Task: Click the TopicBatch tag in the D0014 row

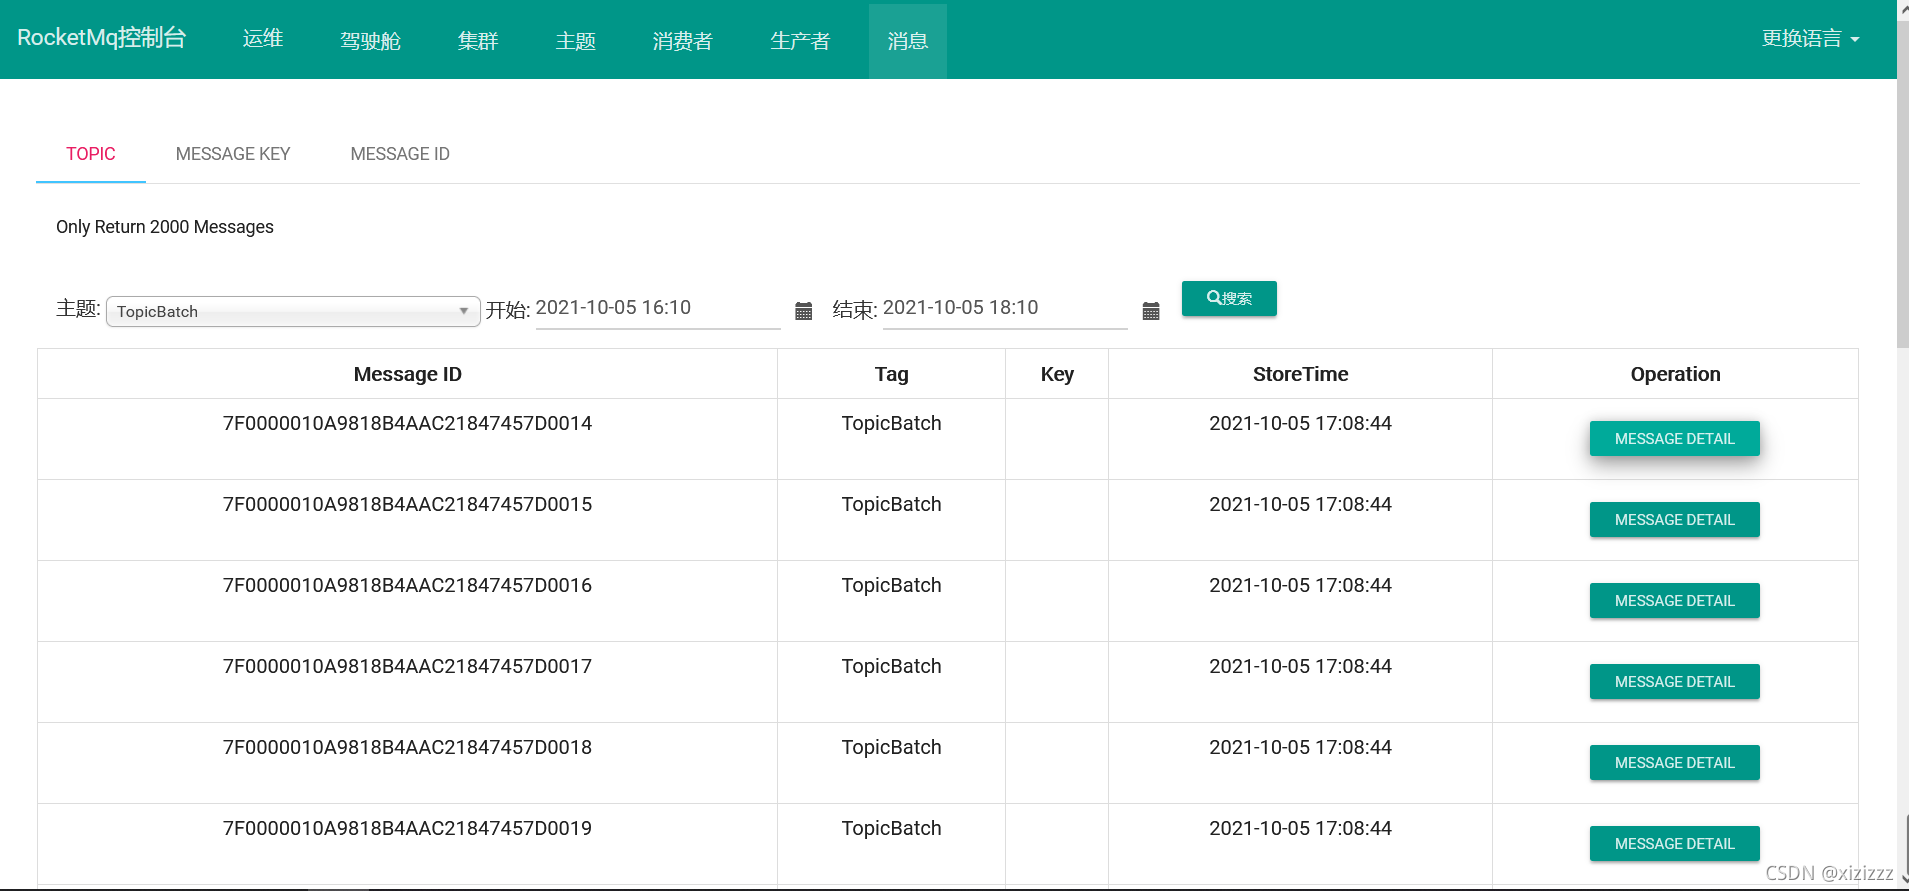Action: pyautogui.click(x=892, y=423)
